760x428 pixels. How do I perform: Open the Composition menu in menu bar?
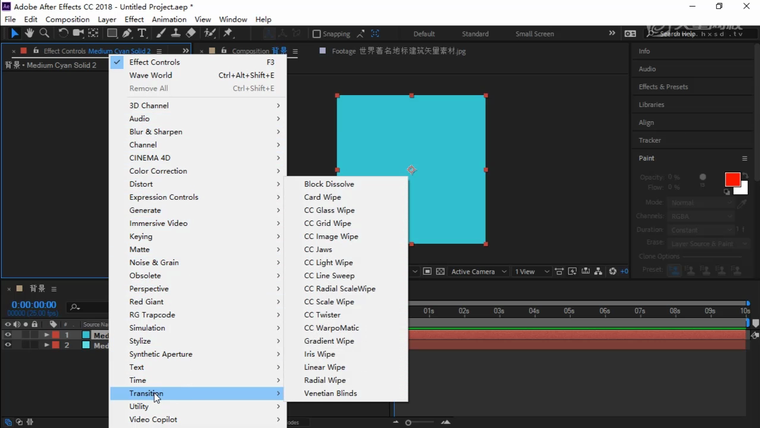[67, 19]
